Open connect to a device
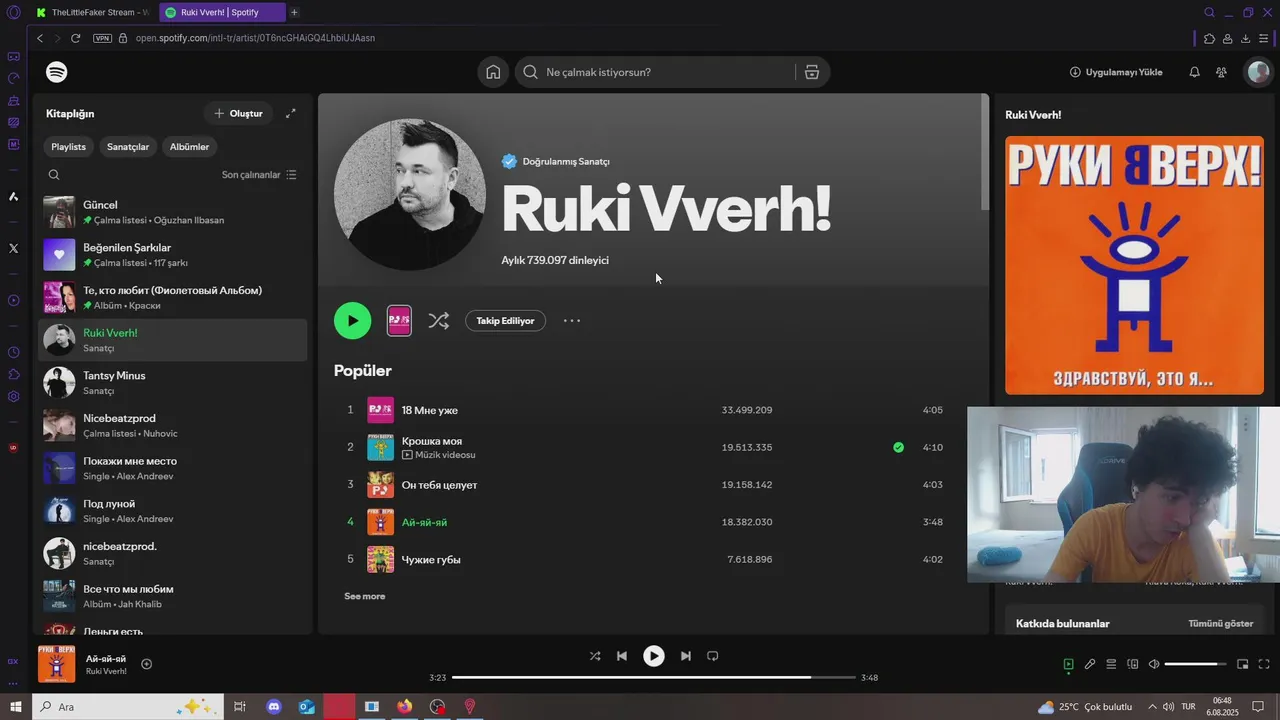Viewport: 1280px width, 720px height. 1133,664
